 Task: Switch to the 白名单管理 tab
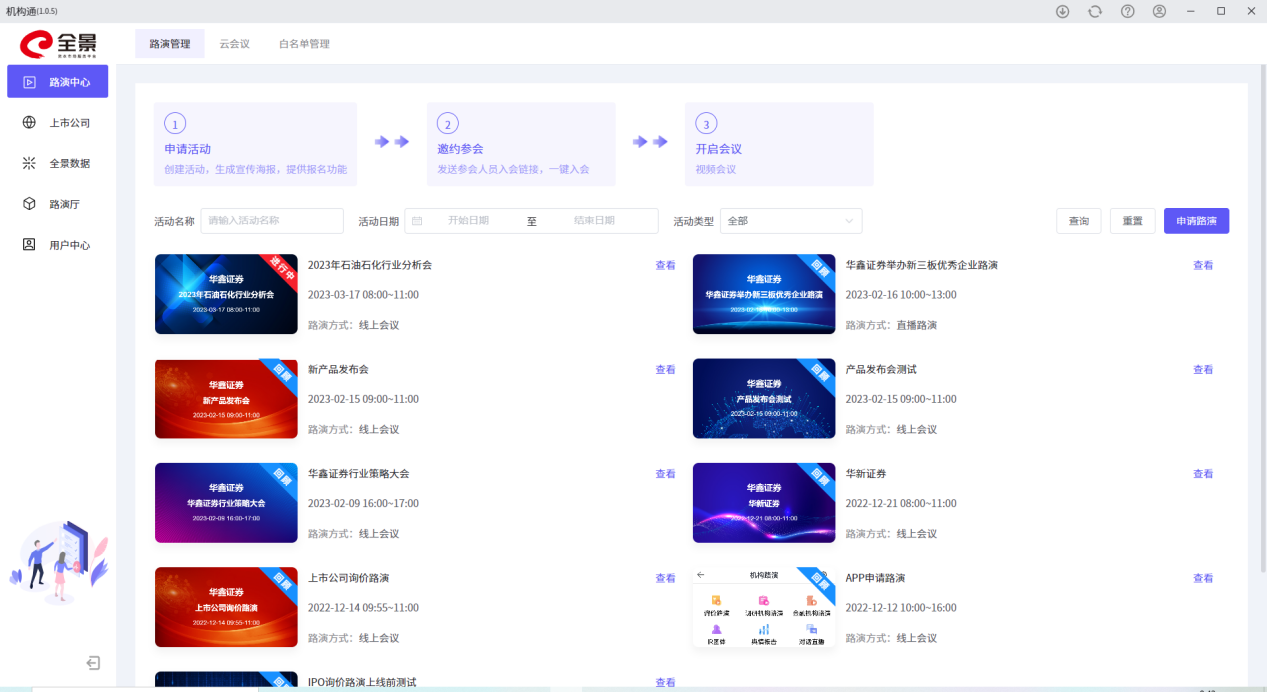pos(304,44)
